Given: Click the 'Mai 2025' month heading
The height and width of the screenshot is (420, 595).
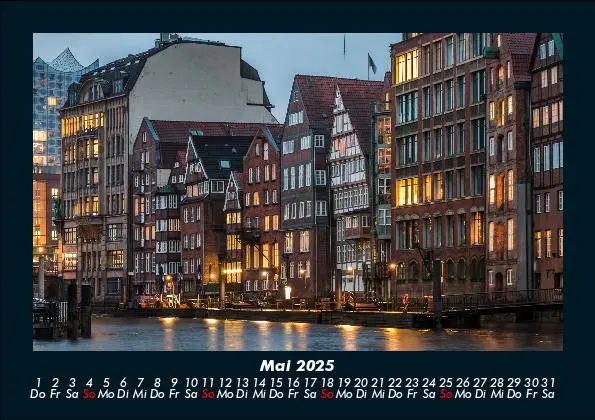Looking at the screenshot, I should [297, 366].
